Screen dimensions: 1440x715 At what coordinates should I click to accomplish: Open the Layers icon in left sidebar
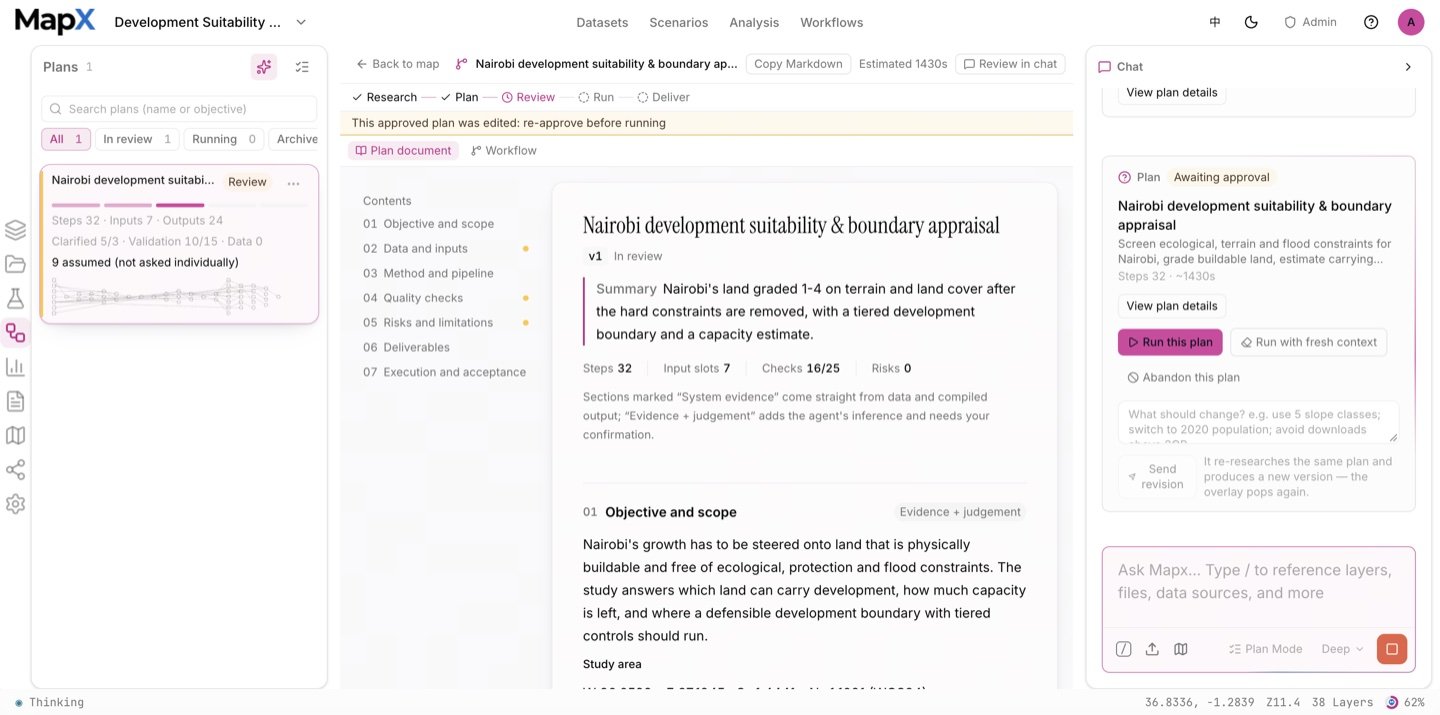pos(15,230)
